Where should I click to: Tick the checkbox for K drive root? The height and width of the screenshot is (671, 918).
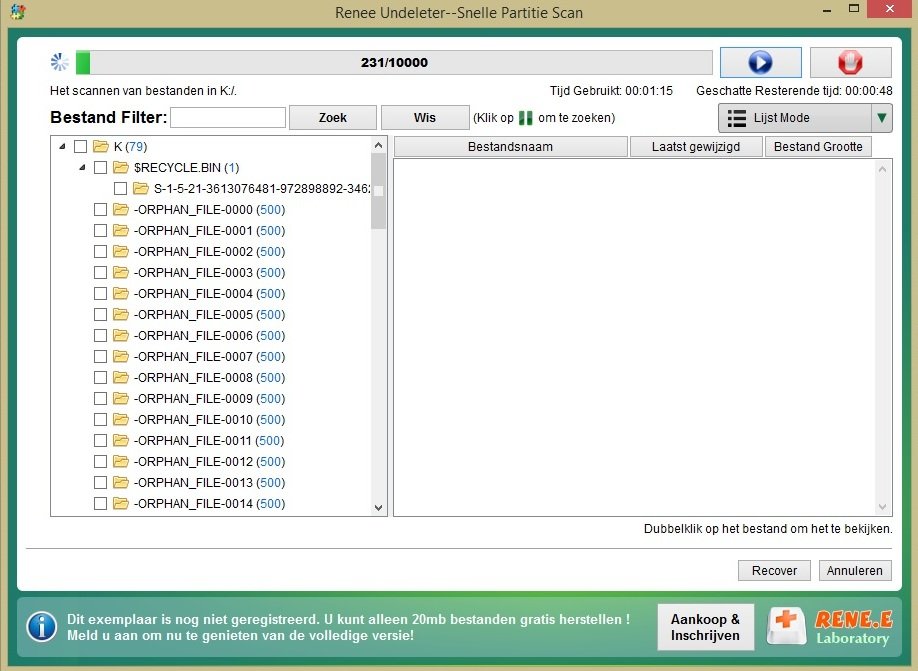(x=80, y=147)
